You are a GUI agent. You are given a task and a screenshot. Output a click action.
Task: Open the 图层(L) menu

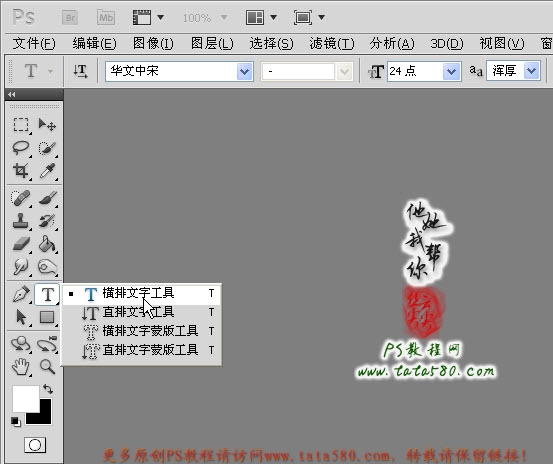point(212,44)
